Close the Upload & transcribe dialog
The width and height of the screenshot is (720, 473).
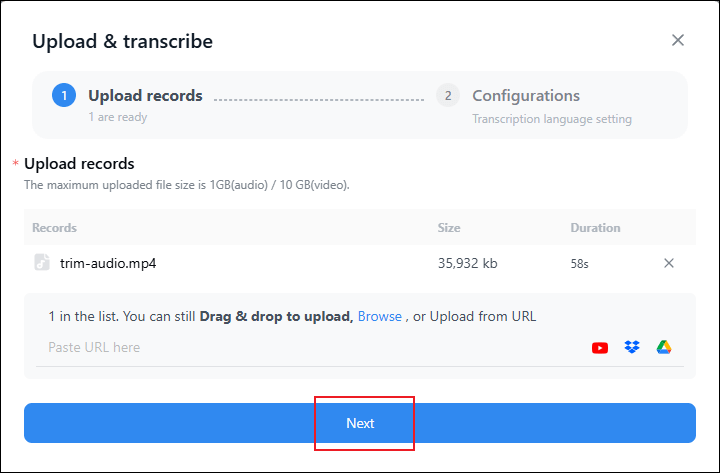tap(678, 40)
